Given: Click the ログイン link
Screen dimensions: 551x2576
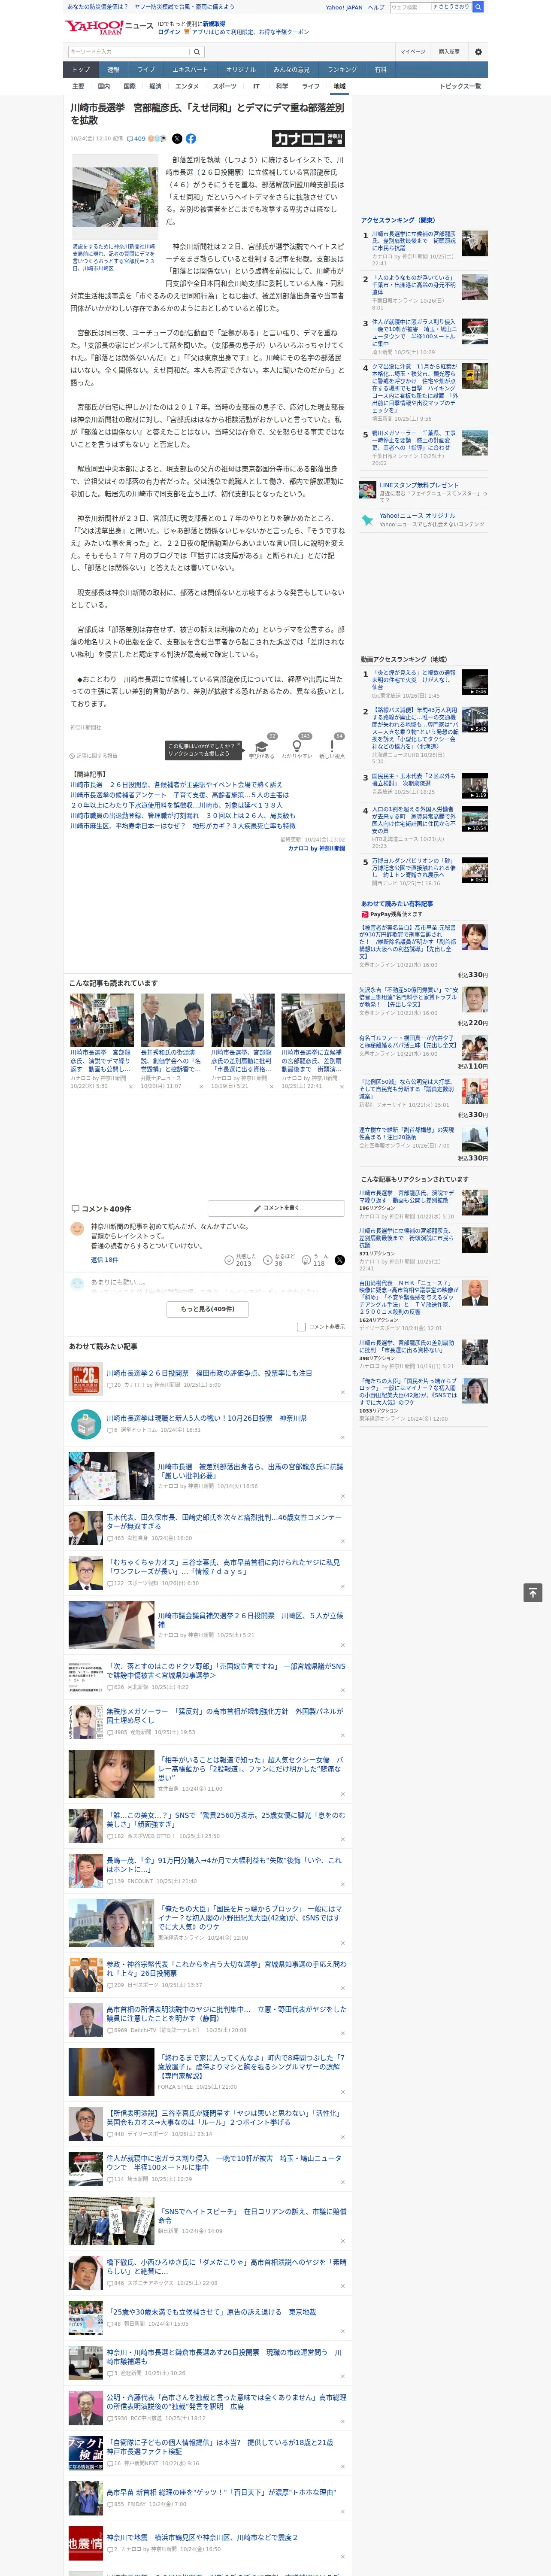Looking at the screenshot, I should [169, 32].
